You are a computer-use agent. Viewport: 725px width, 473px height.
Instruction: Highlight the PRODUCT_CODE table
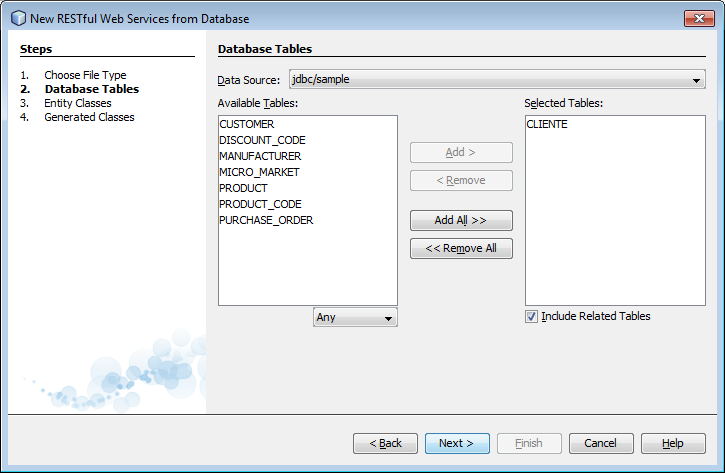pos(260,204)
